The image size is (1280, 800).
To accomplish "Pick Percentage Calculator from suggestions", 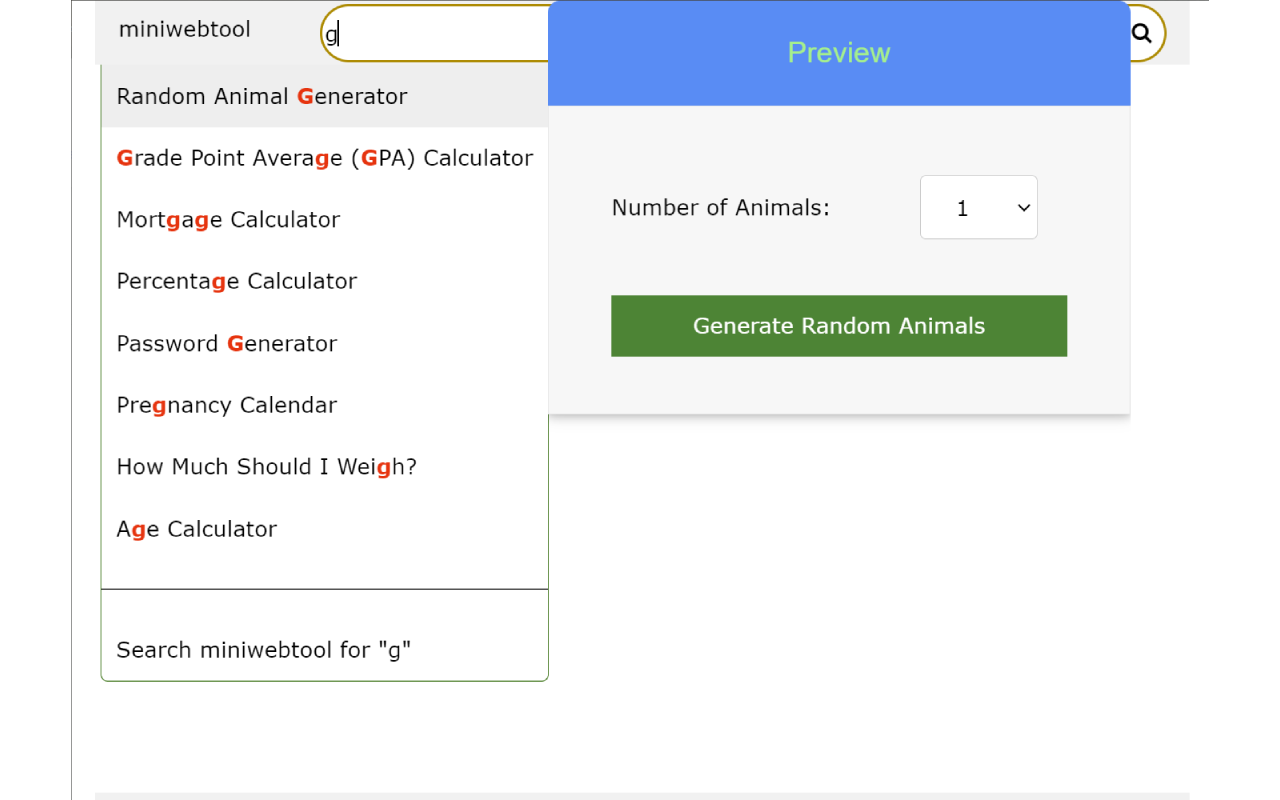I will (x=236, y=281).
